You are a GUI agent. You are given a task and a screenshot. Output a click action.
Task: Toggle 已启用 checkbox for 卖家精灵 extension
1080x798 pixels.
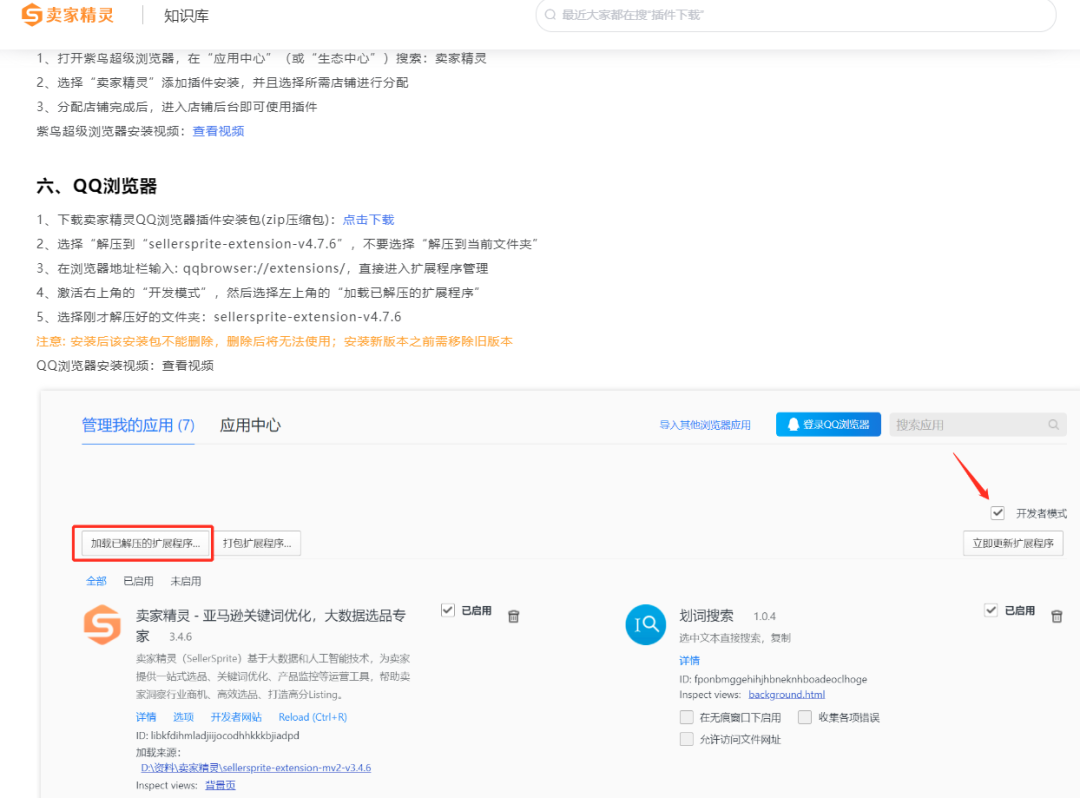coord(448,610)
